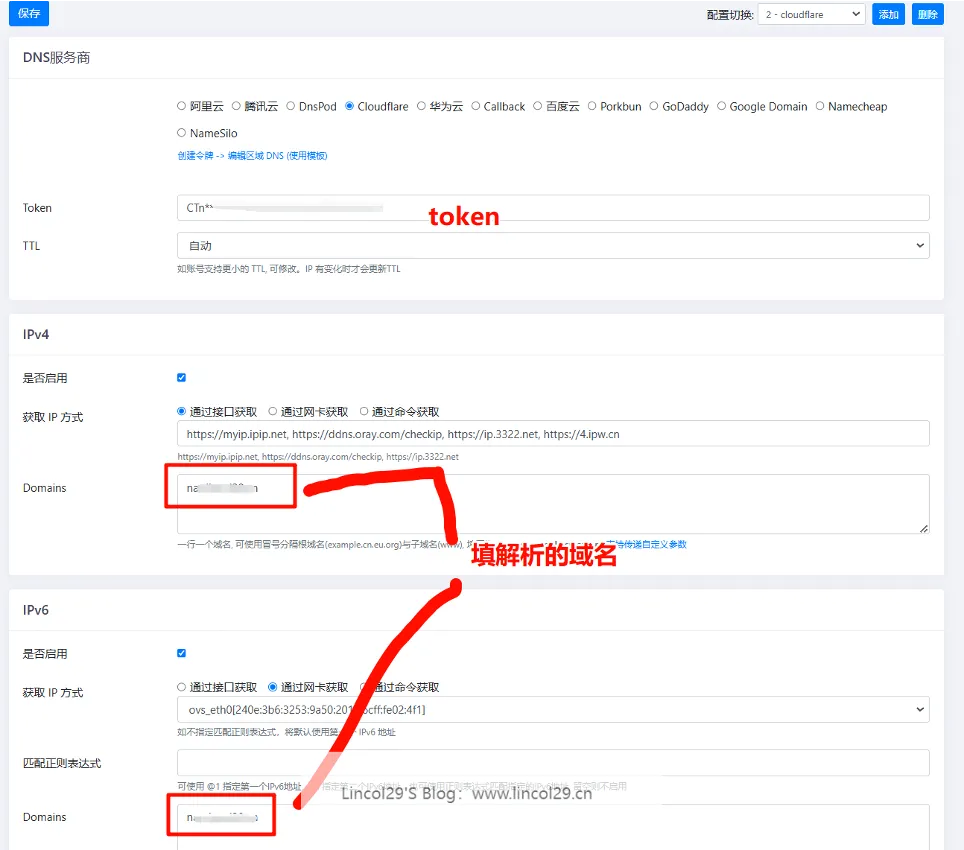Choose Callback as DNS provider
This screenshot has width=964, height=850.
pos(476,106)
